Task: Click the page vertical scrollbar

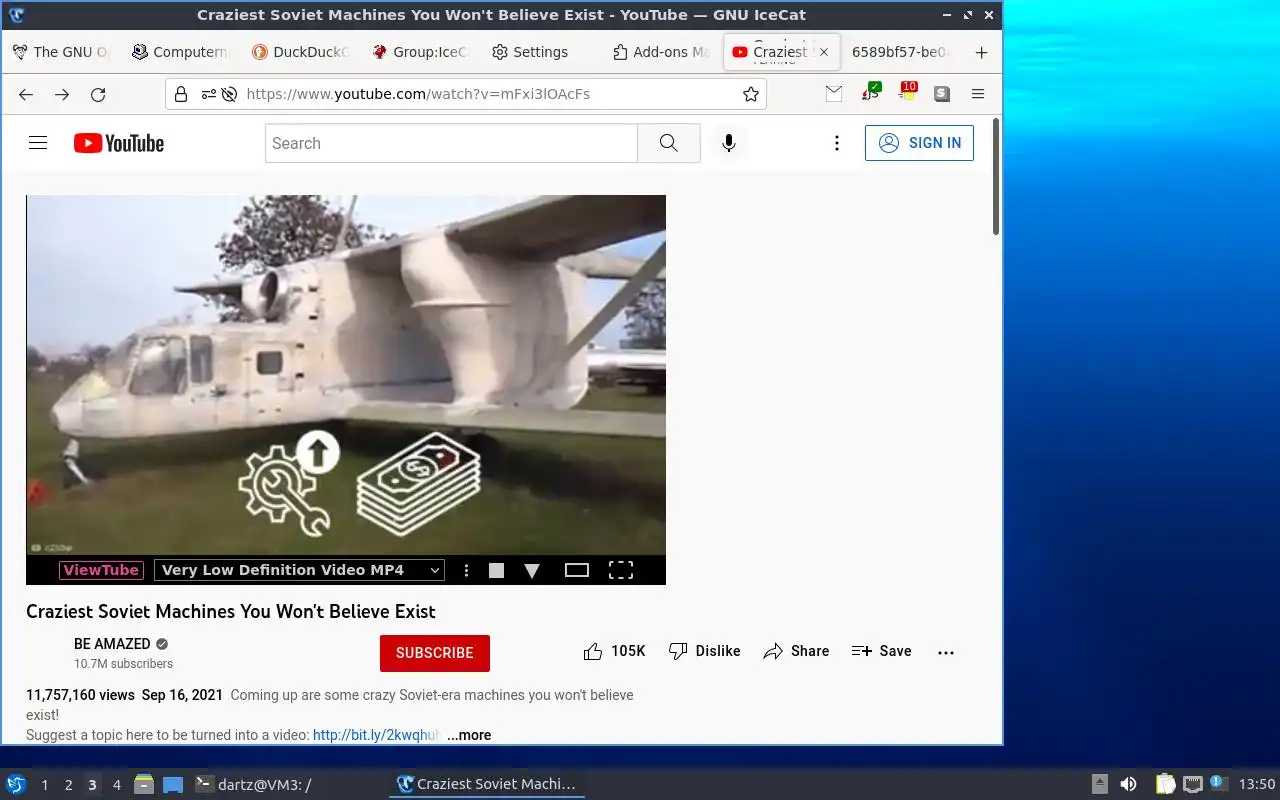Action: click(996, 176)
